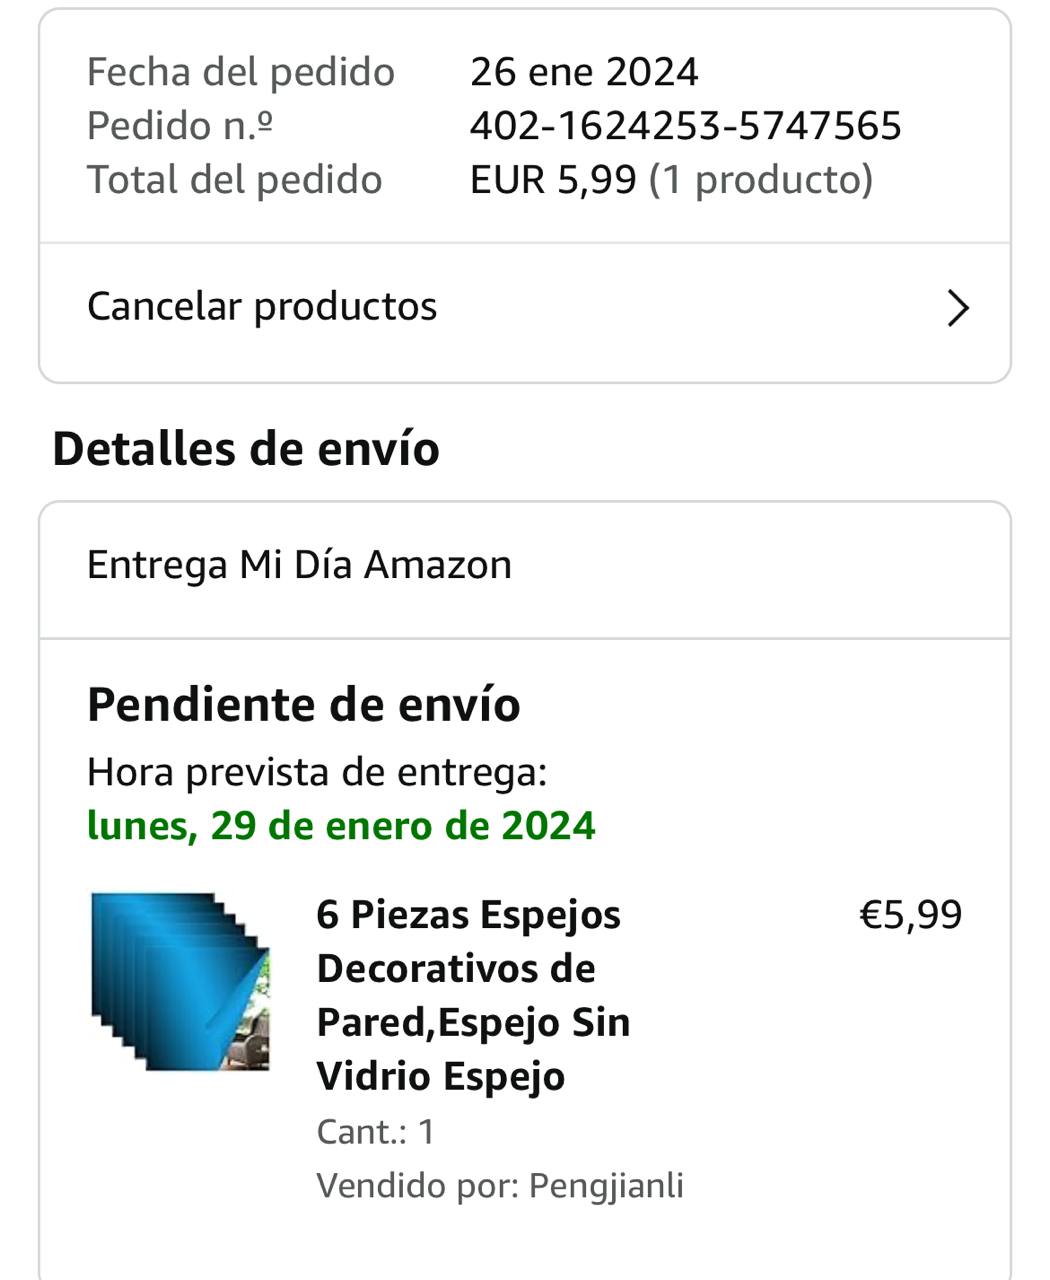Click the EUR 5,99 order total

pyautogui.click(x=553, y=180)
